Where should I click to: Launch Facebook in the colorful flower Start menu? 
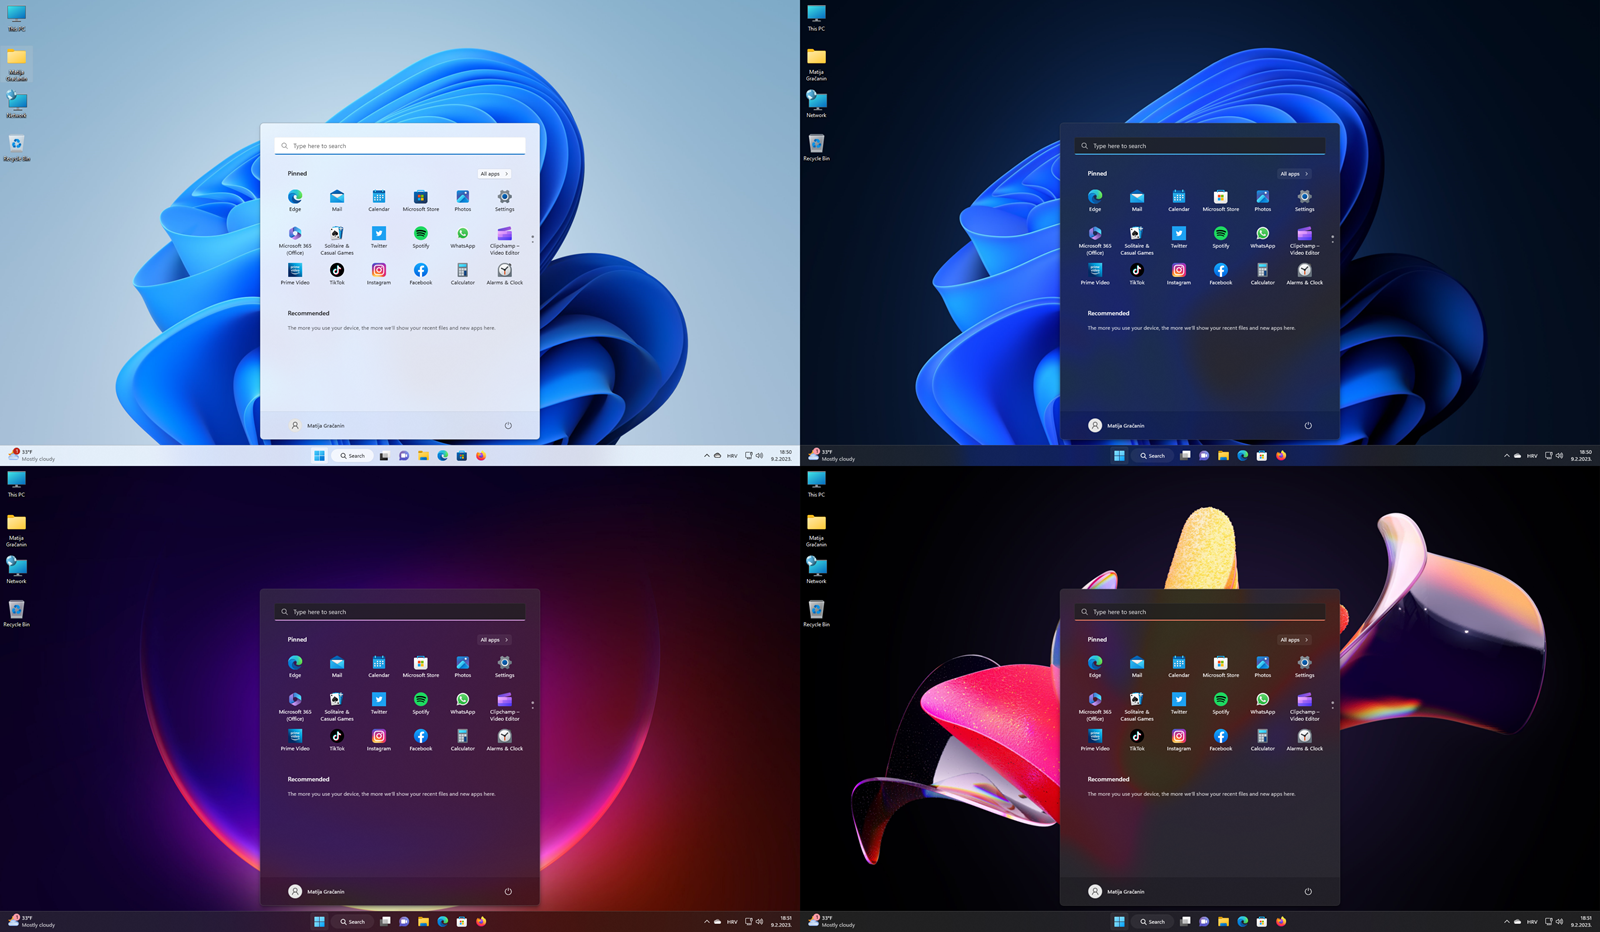[x=1221, y=740]
